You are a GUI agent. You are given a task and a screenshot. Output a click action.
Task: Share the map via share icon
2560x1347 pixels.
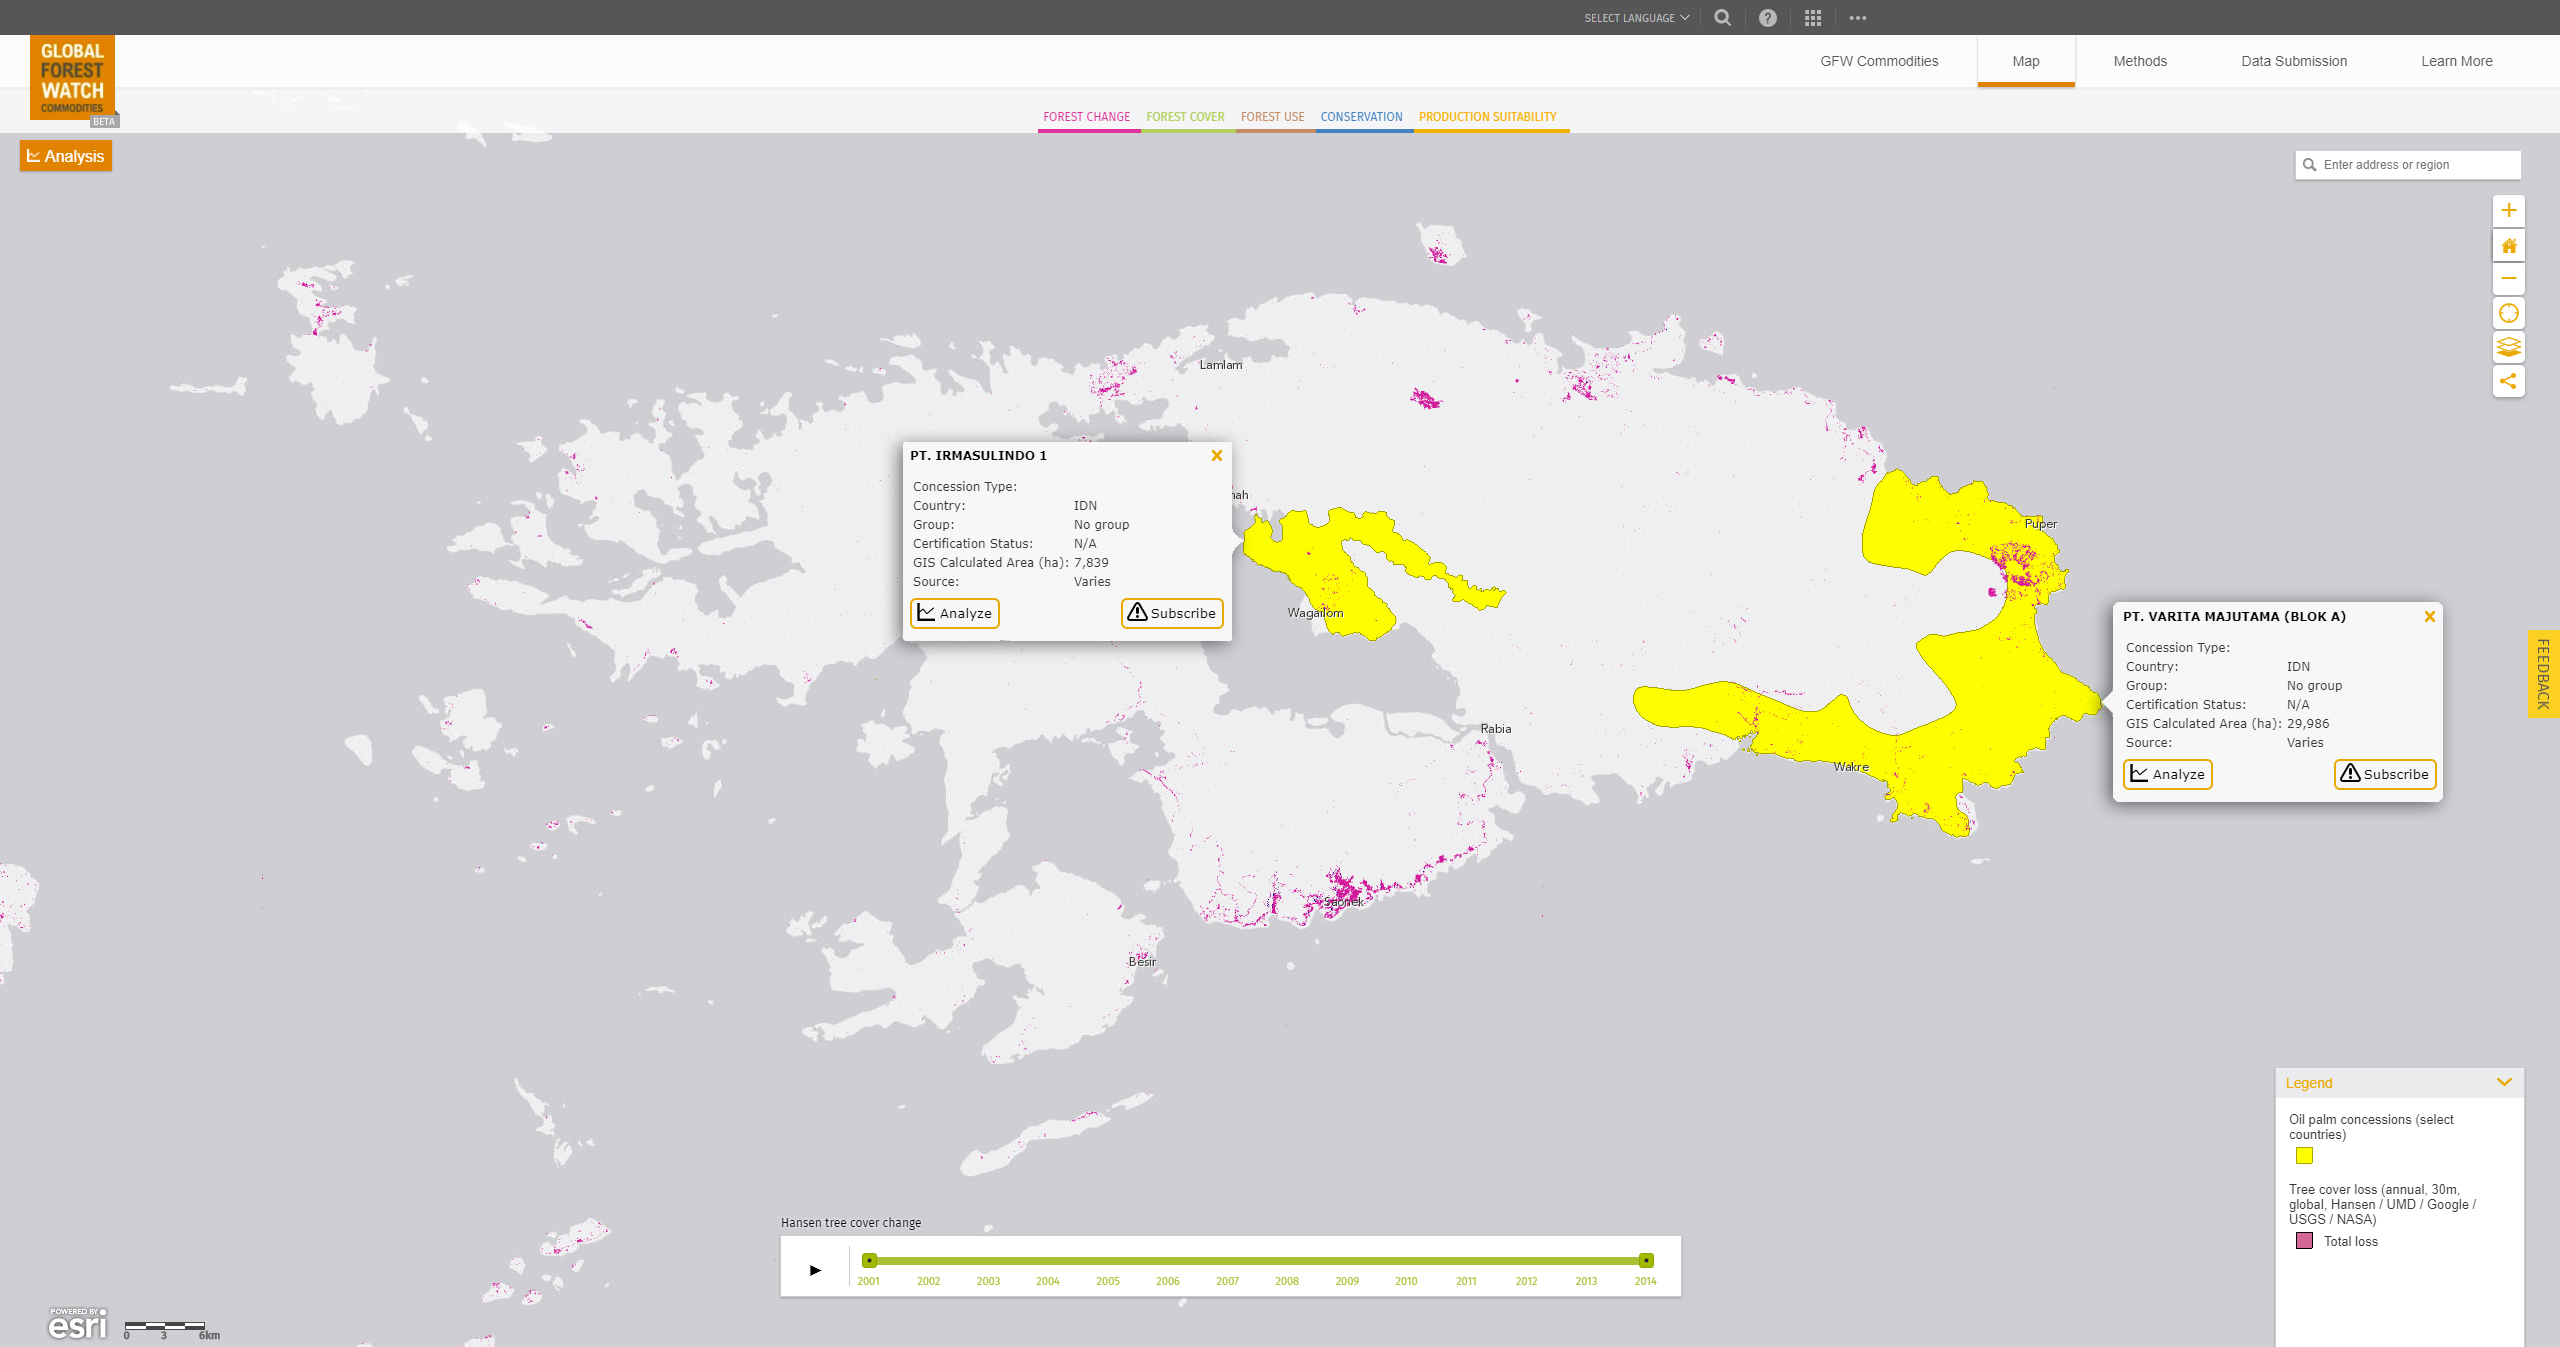[x=2508, y=382]
